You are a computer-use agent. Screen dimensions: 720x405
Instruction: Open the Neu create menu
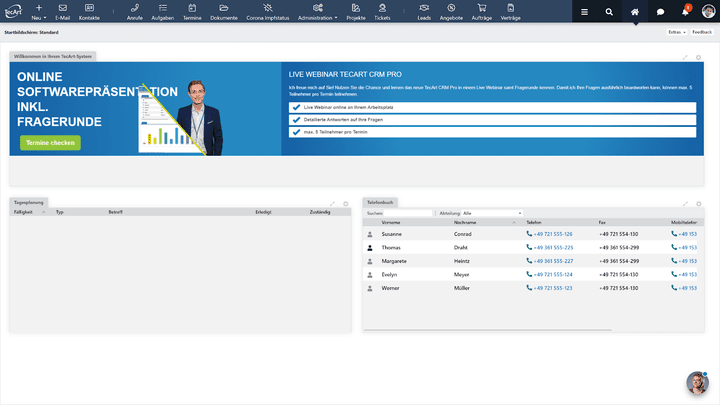(x=39, y=12)
